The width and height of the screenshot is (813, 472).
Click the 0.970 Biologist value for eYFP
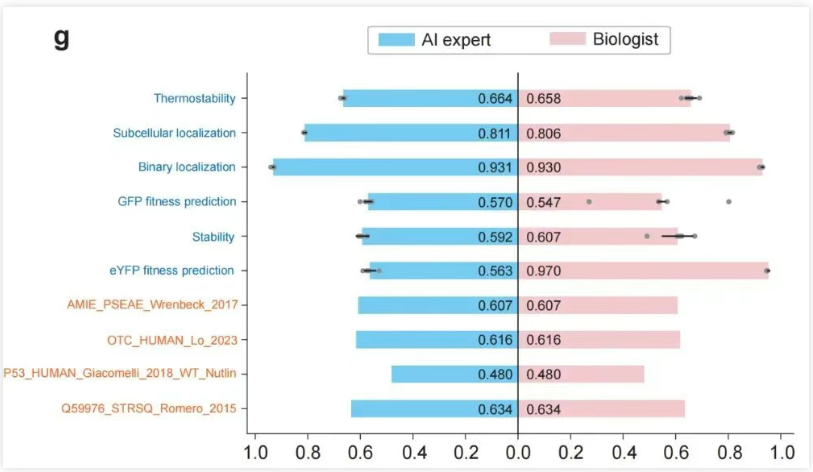pos(544,270)
